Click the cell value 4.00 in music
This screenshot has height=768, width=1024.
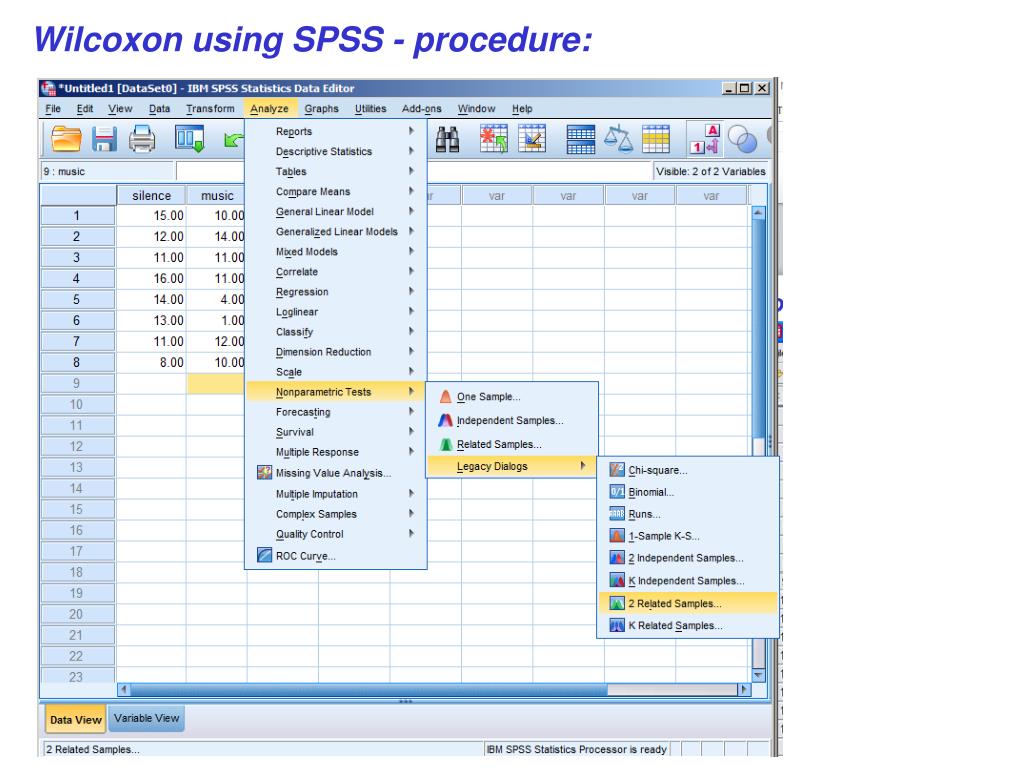(216, 300)
